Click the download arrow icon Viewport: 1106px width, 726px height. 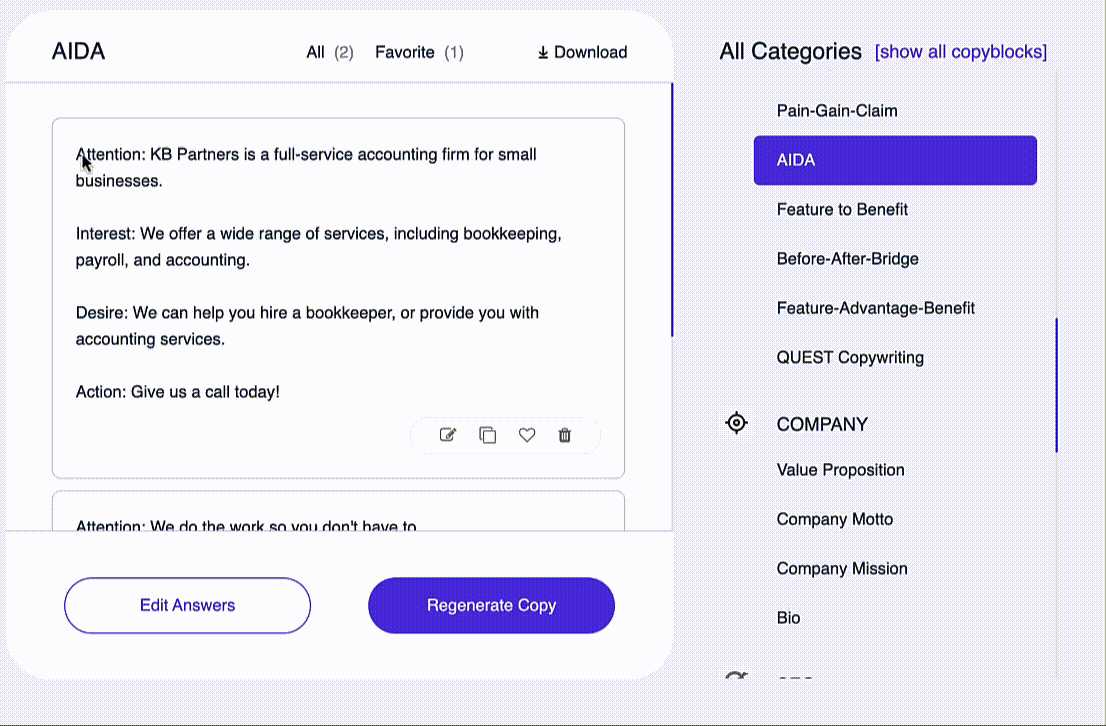pos(542,52)
